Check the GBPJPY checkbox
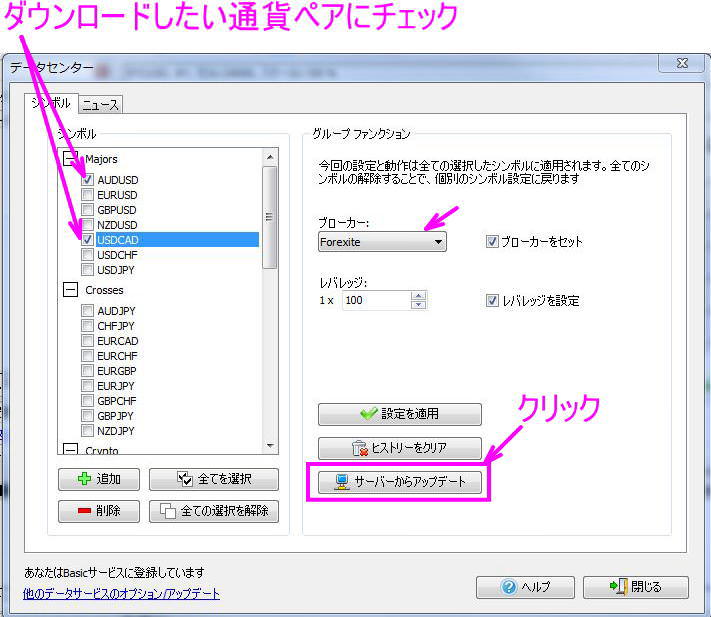Viewport: 711px width, 617px height. pos(87,415)
